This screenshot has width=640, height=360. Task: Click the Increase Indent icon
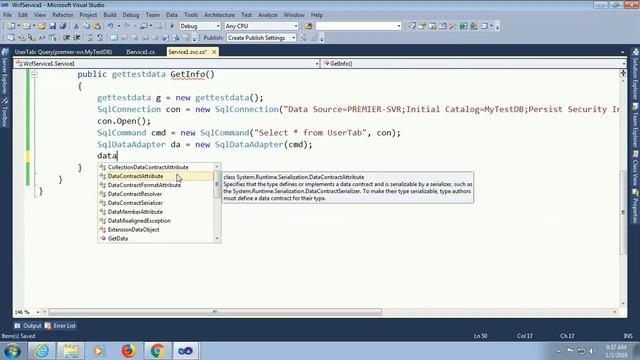[76, 38]
